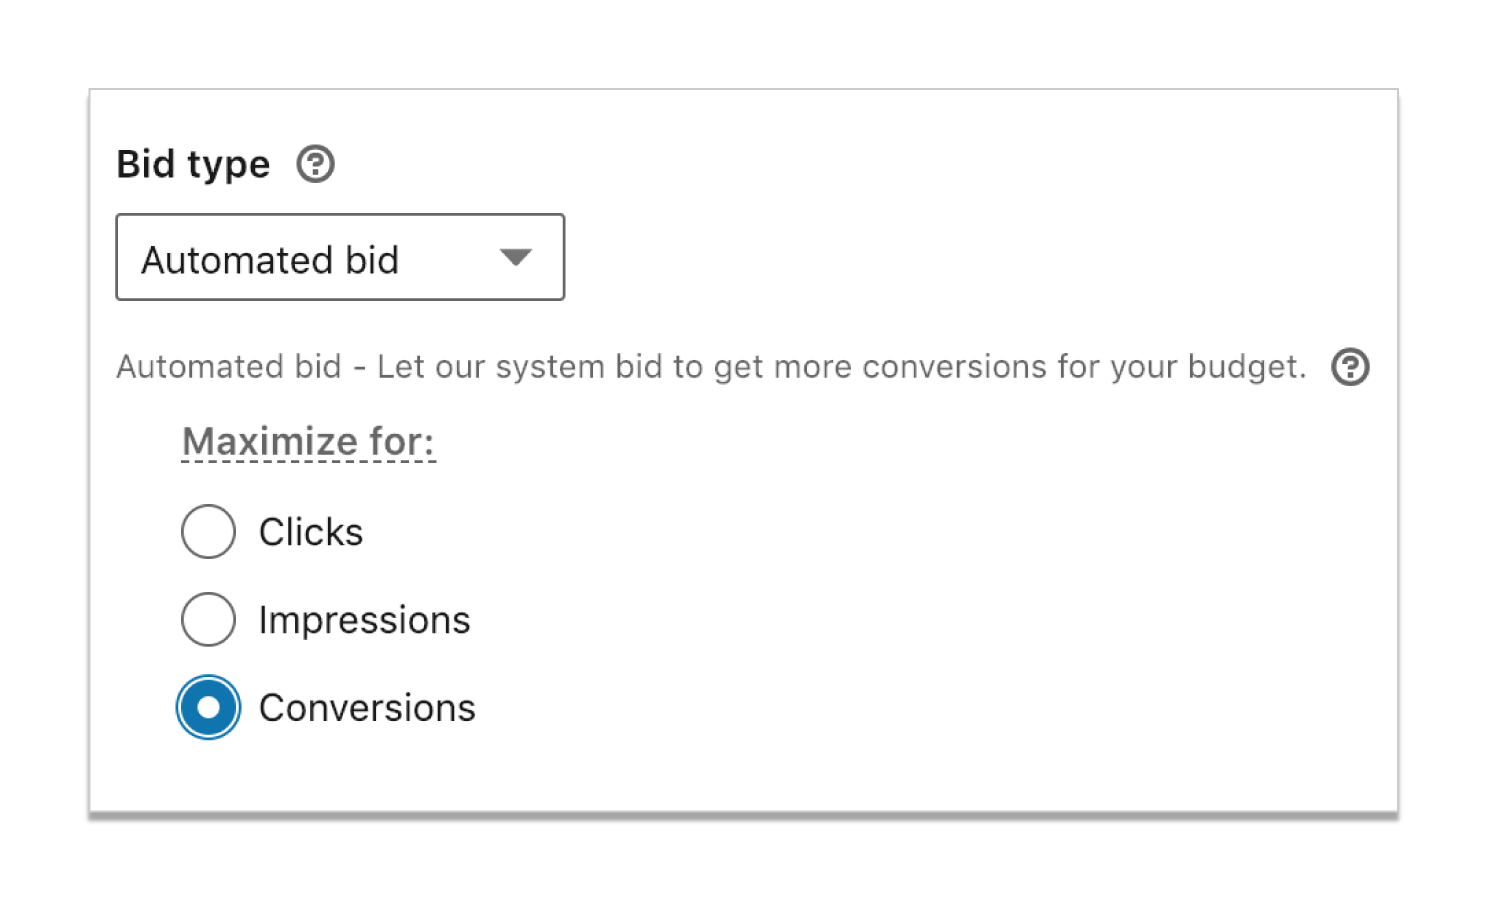Image resolution: width=1488 pixels, height=920 pixels.
Task: Click the 'Bid type' heading text
Action: pos(193,165)
